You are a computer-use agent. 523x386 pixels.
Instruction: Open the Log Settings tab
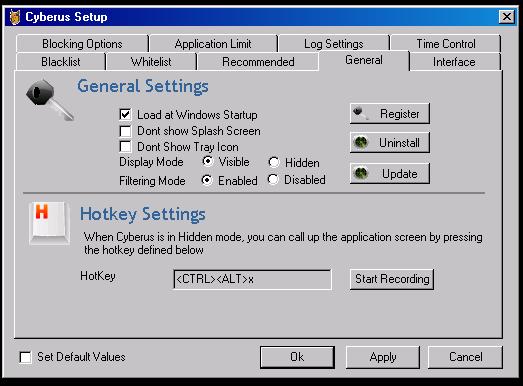(334, 44)
